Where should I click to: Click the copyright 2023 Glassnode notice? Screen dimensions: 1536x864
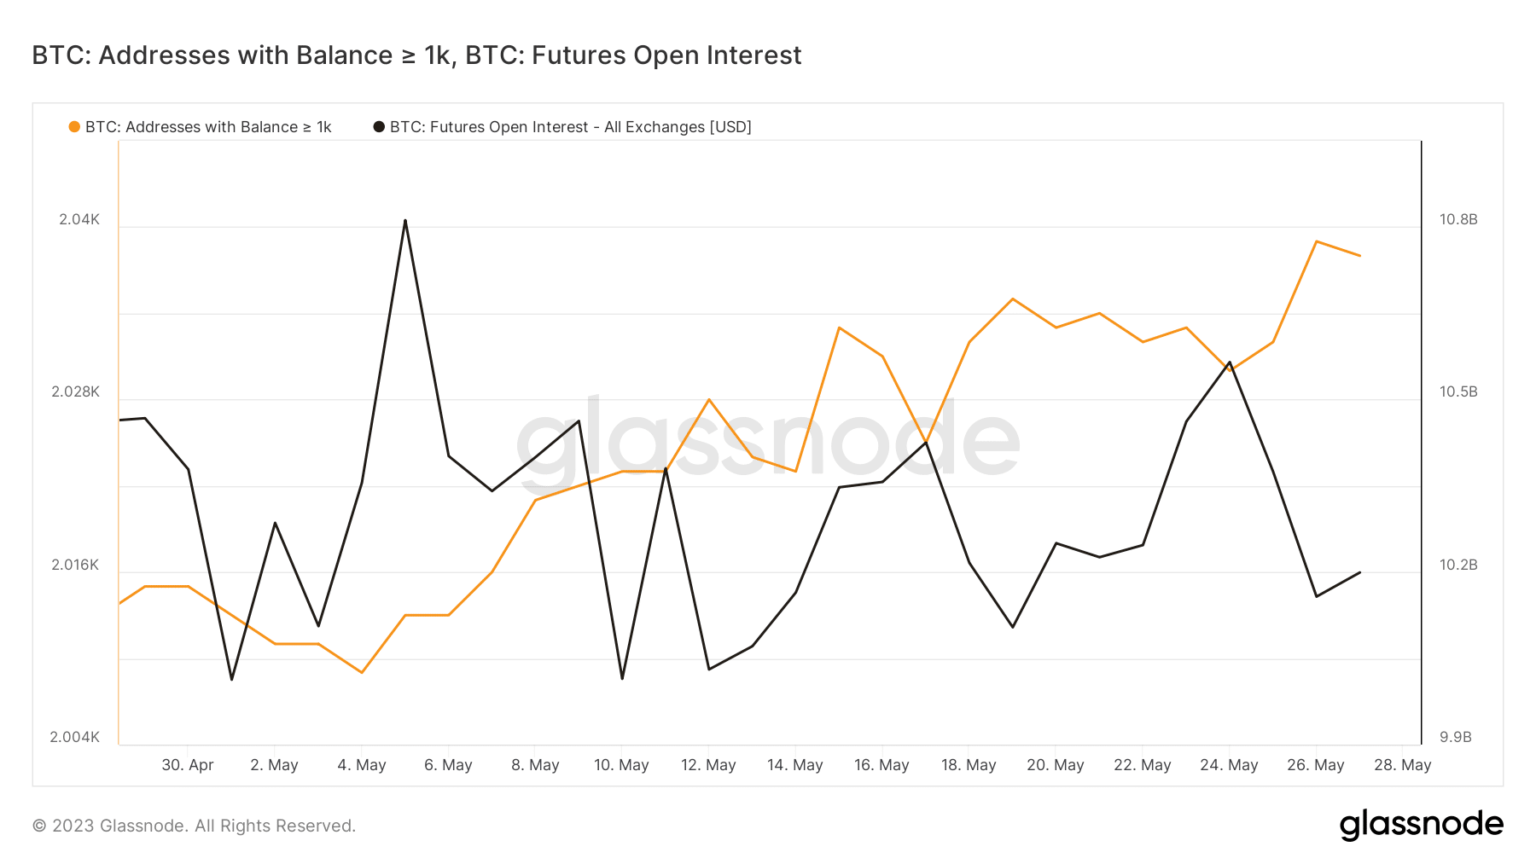coord(194,826)
